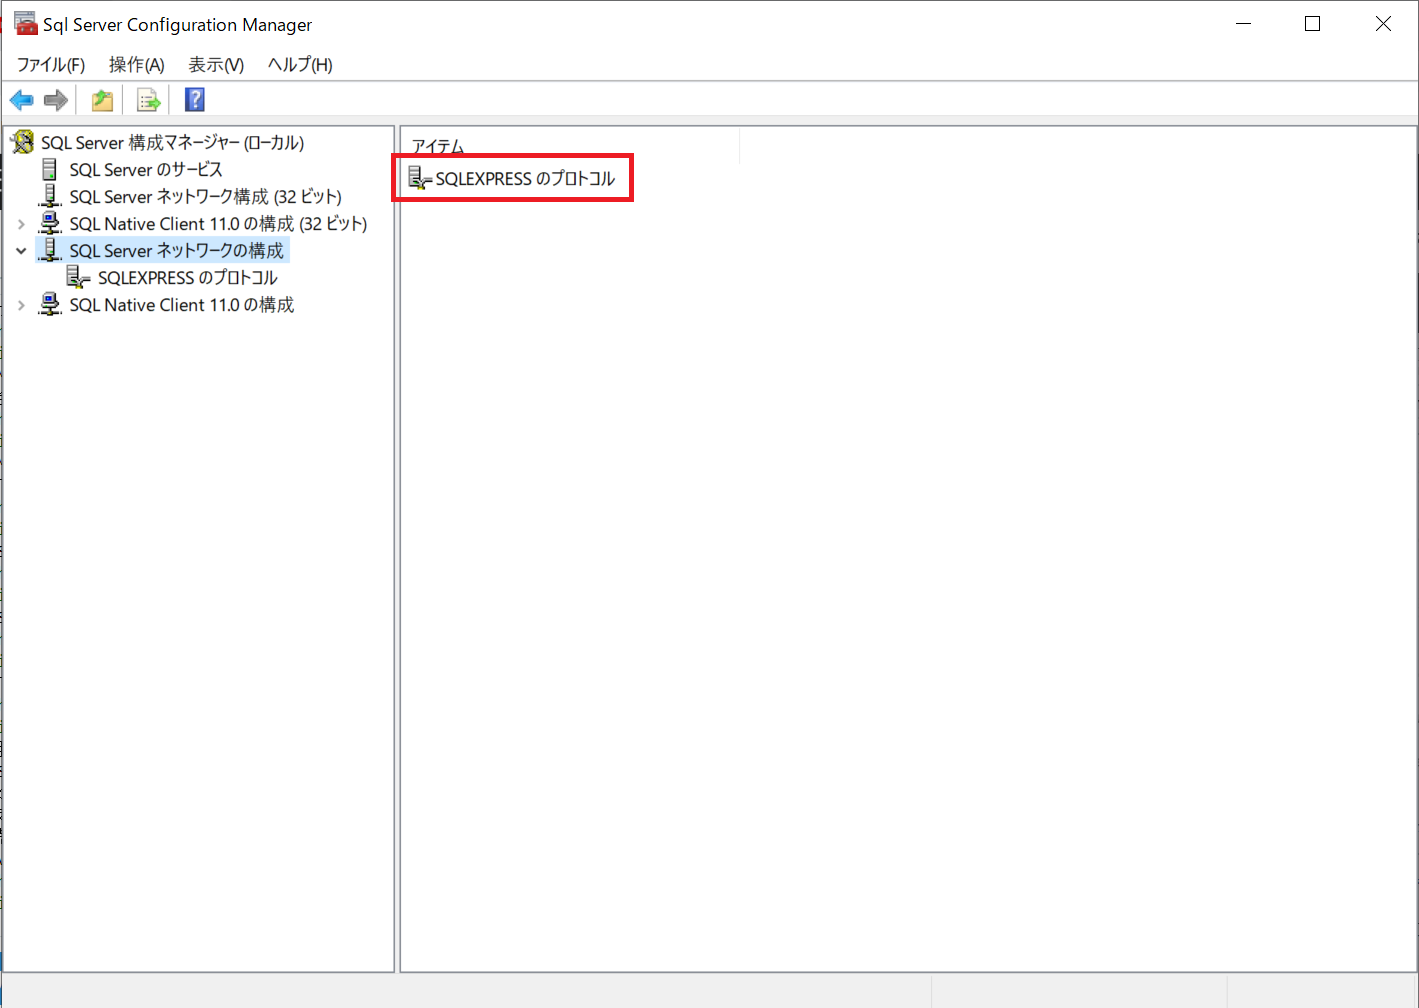Click SQLEXPRESS のプロトコル icon in right pane

pyautogui.click(x=420, y=179)
